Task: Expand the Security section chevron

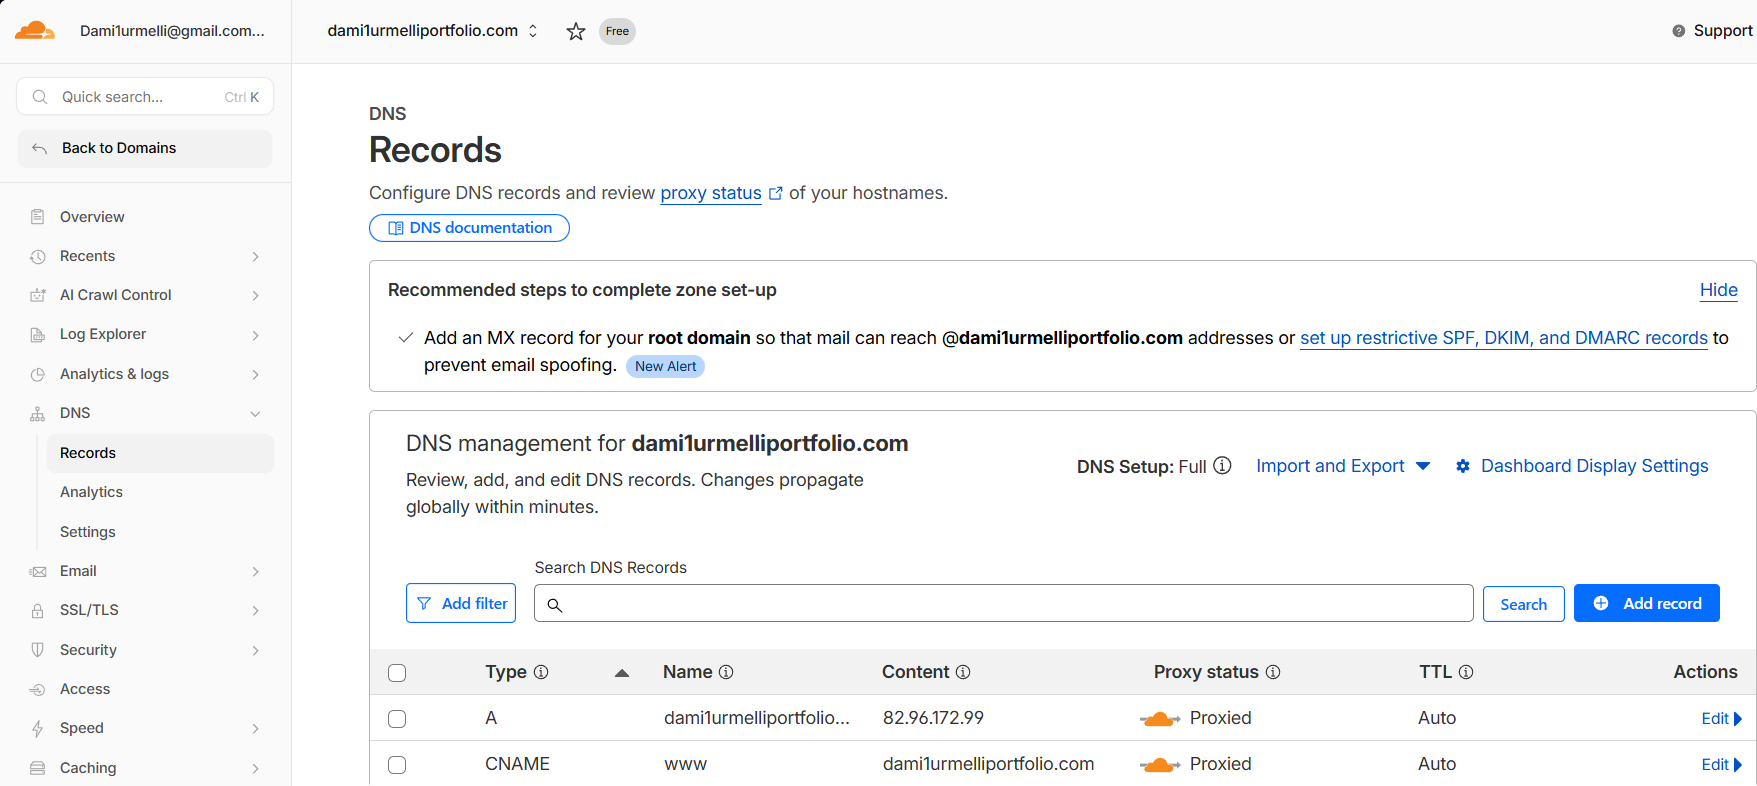Action: pos(256,651)
